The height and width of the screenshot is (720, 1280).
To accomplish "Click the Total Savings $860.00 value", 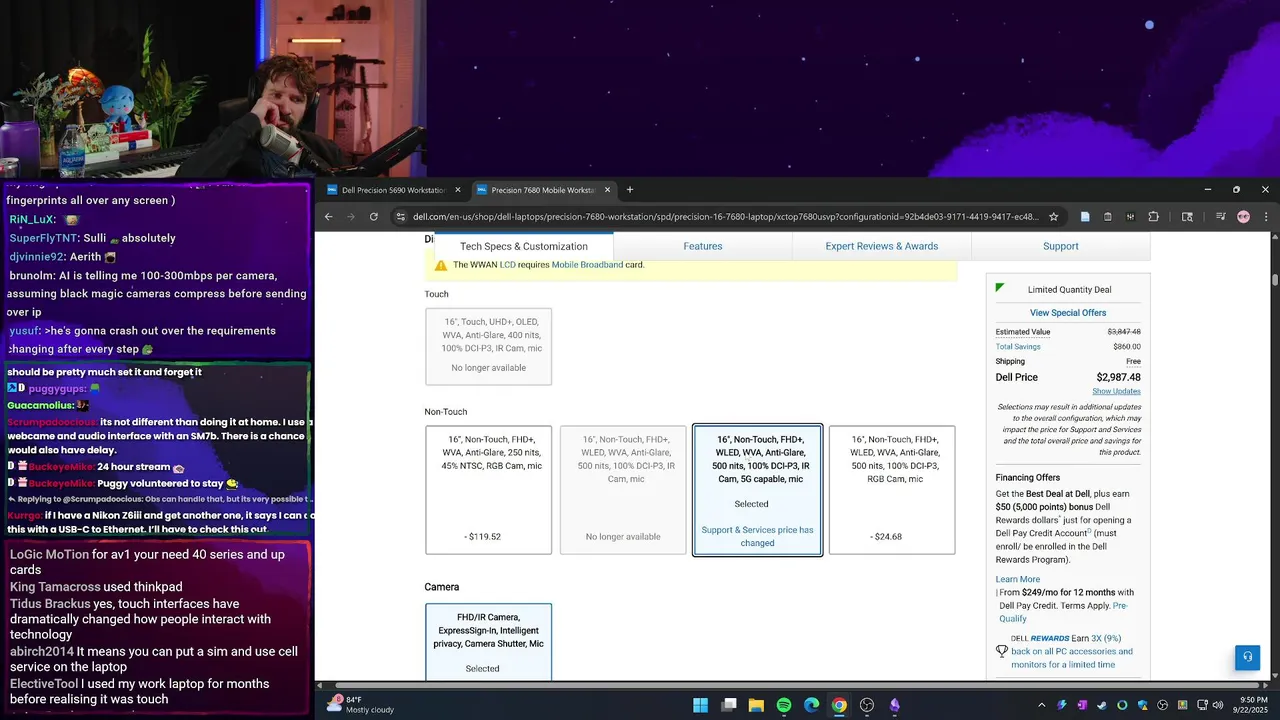I will 1127,347.
